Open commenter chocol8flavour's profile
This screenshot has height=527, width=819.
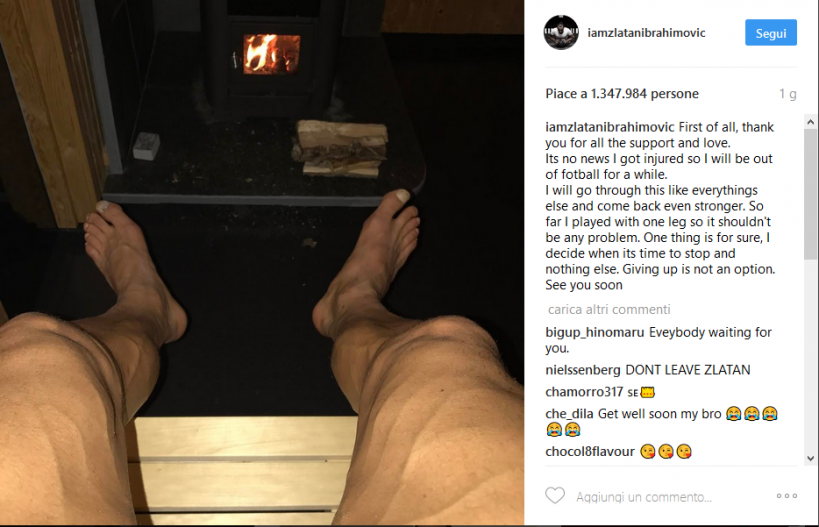[590, 451]
